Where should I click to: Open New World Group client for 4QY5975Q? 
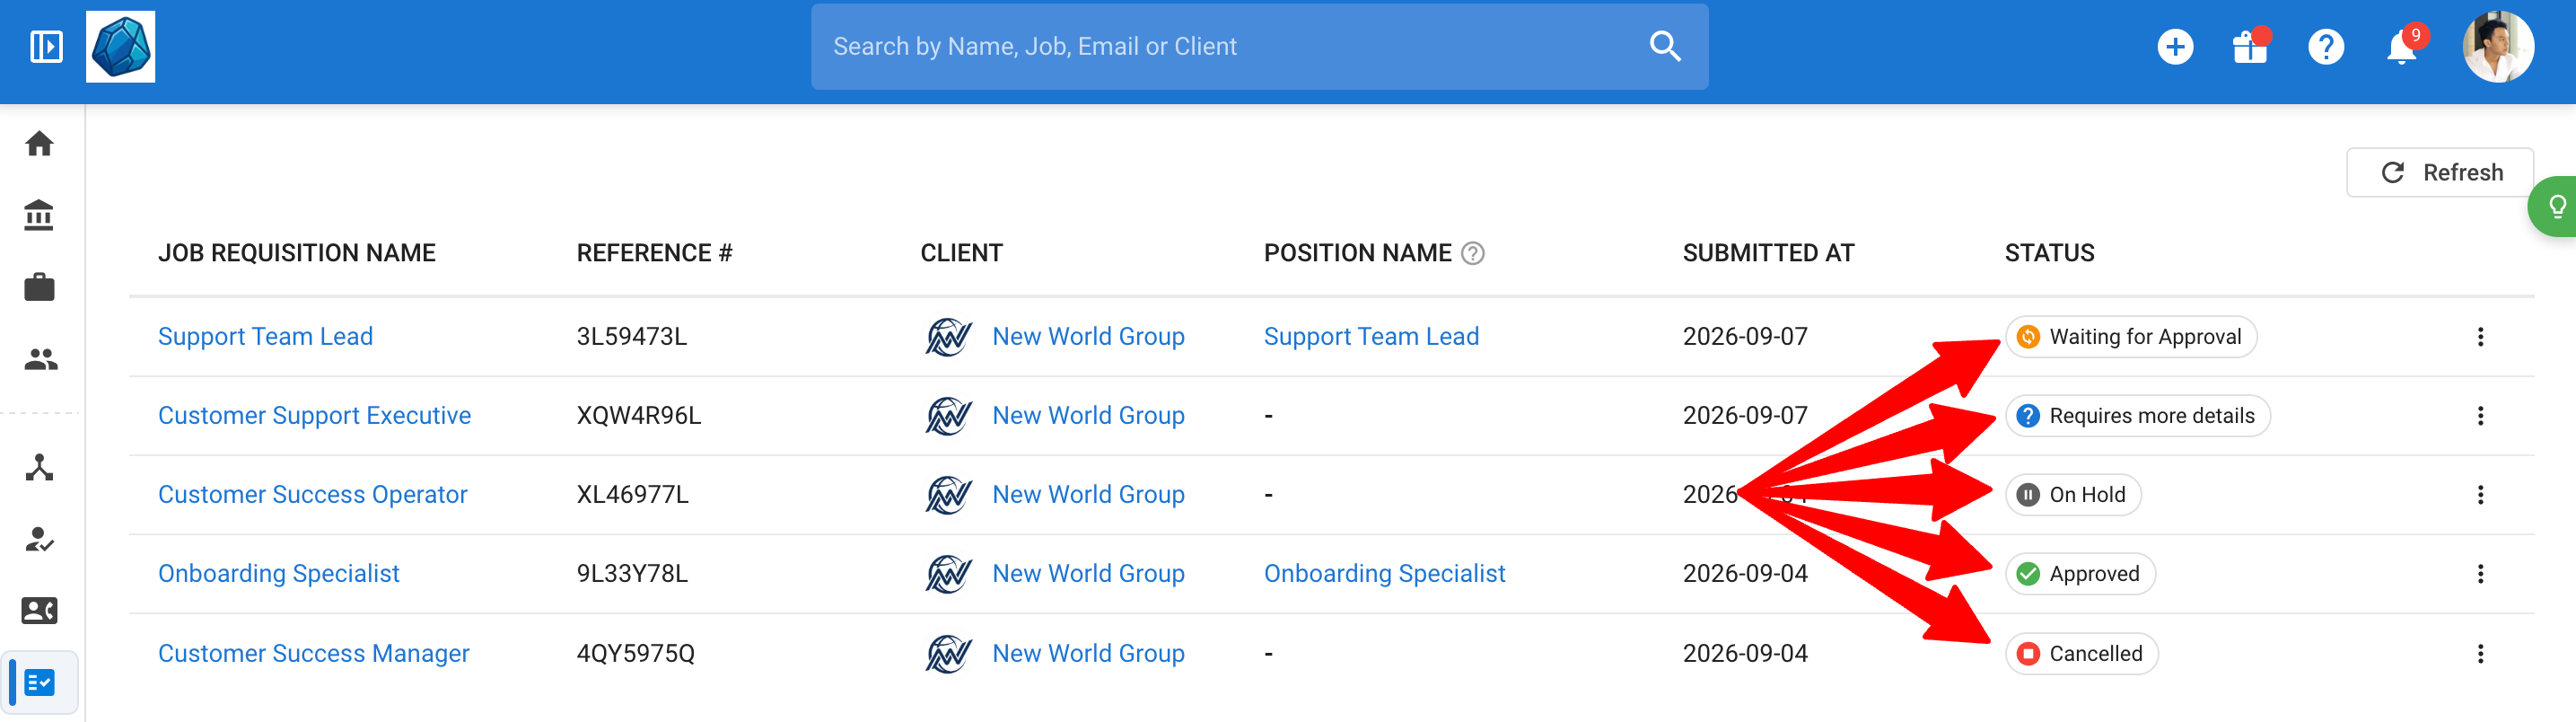coord(1088,653)
